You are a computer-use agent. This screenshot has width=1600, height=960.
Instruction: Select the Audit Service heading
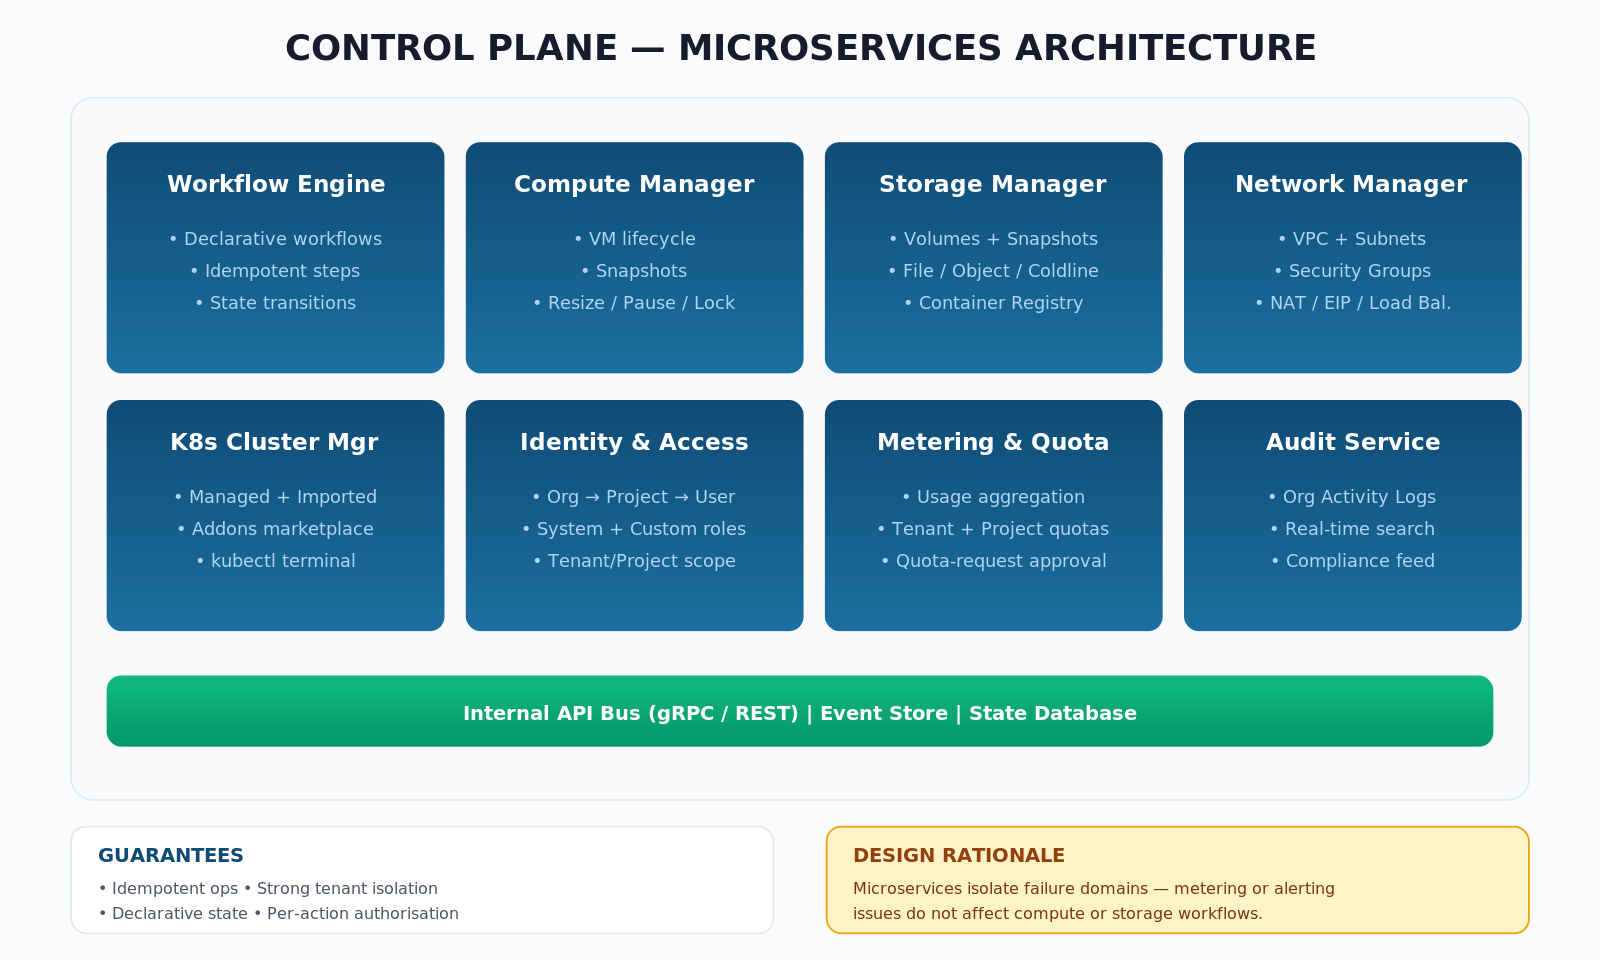coord(1353,443)
